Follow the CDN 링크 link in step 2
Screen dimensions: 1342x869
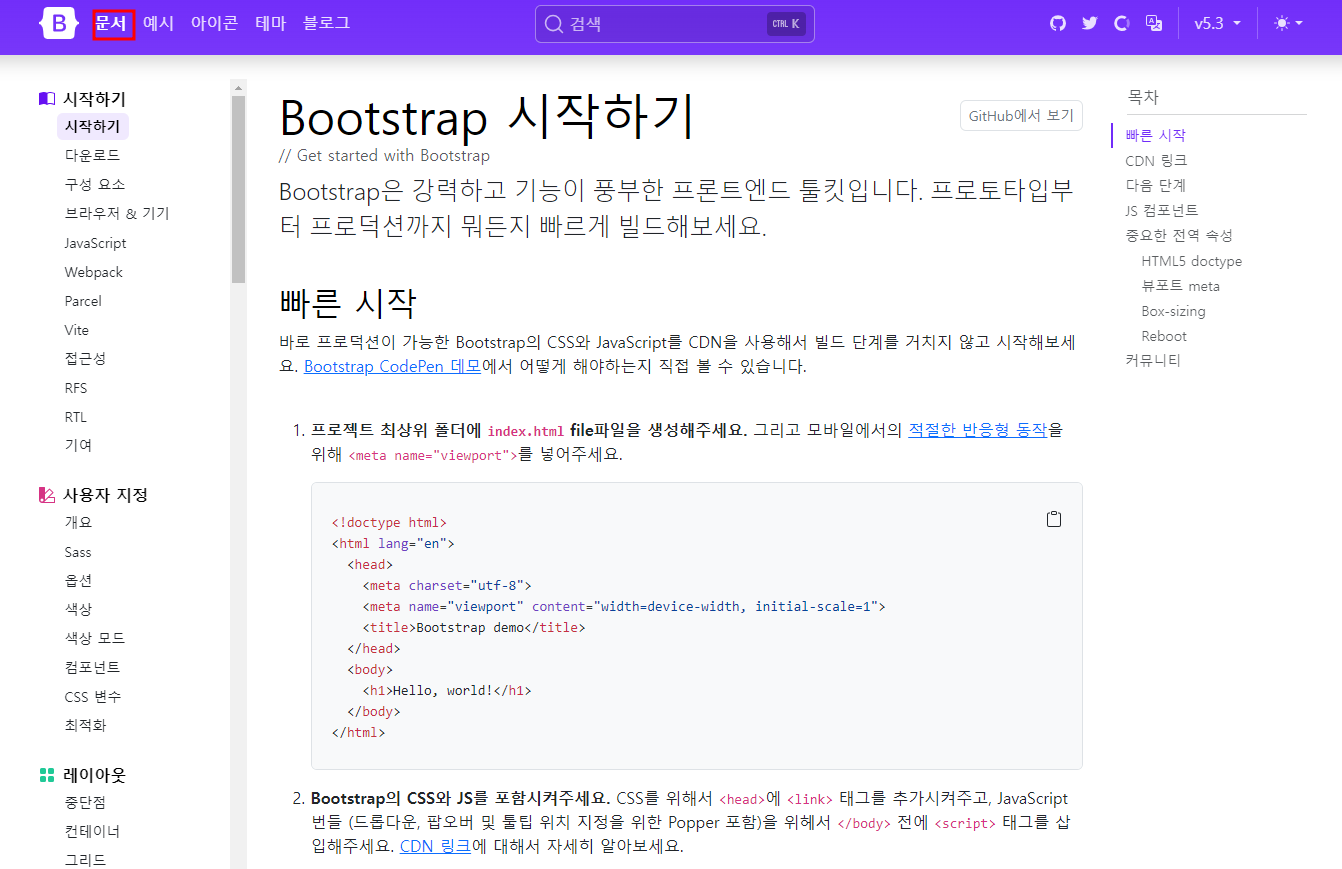point(435,846)
